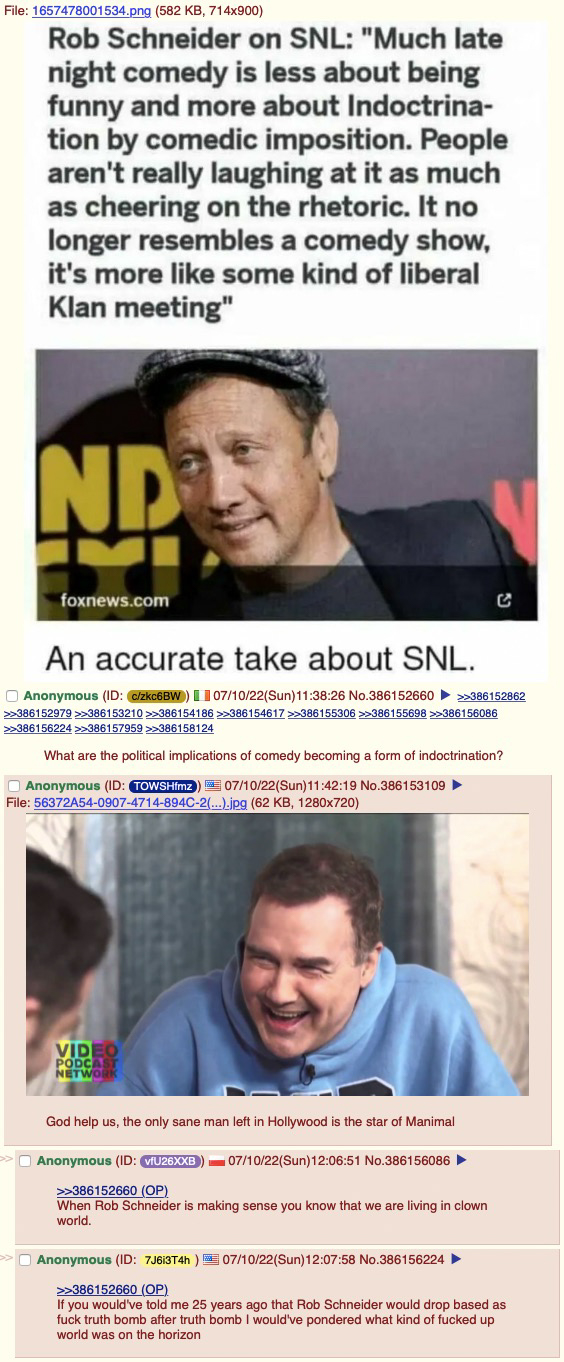
Task: Tick the checkbox on post 386156086
Action: pos(25,1161)
